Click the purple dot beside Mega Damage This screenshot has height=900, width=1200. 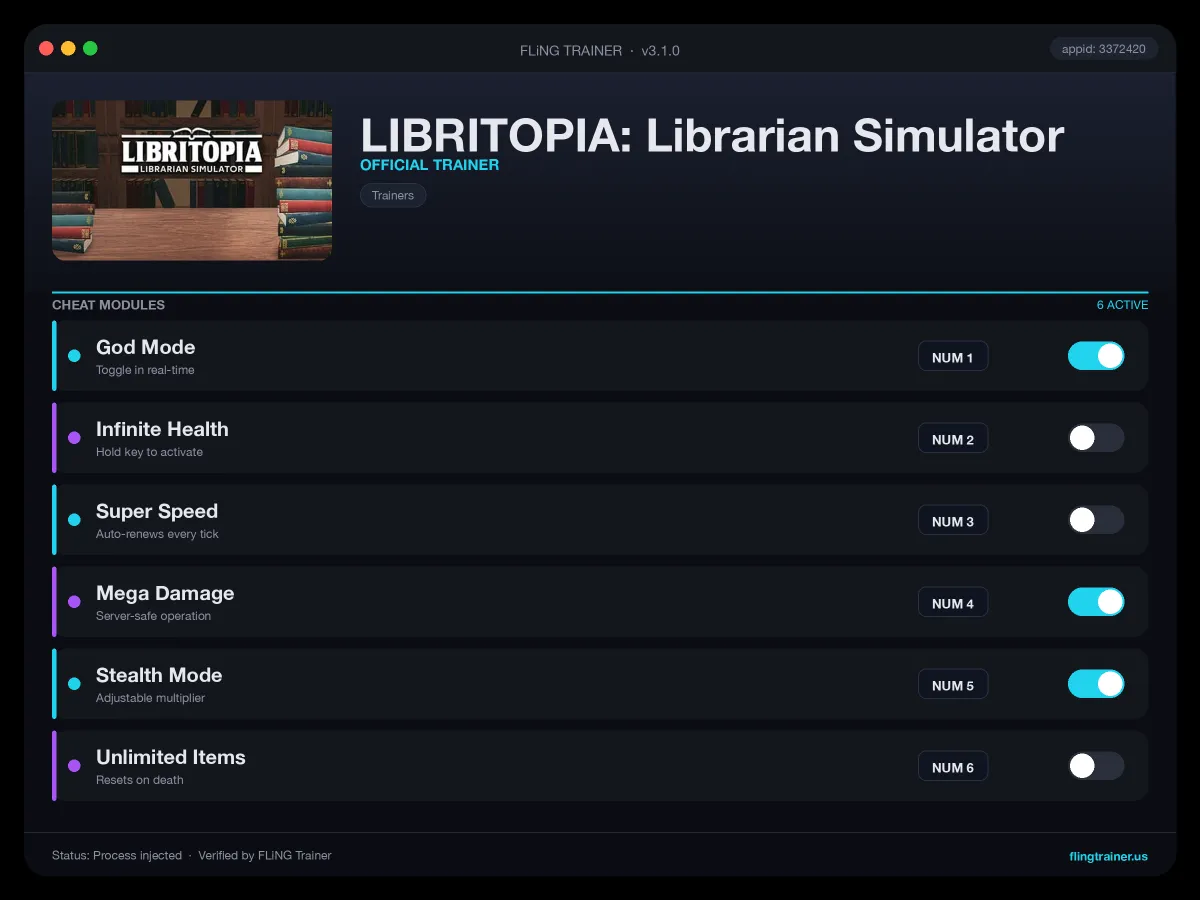pyautogui.click(x=74, y=602)
